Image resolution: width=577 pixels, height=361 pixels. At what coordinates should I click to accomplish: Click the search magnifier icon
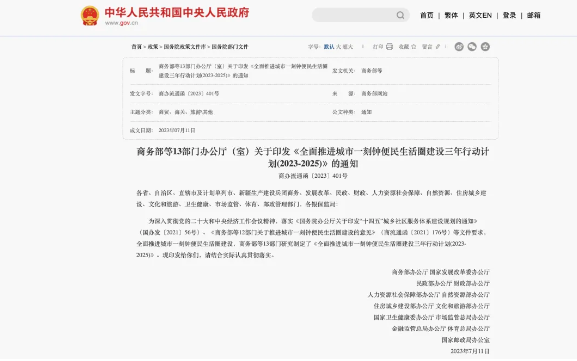400,15
